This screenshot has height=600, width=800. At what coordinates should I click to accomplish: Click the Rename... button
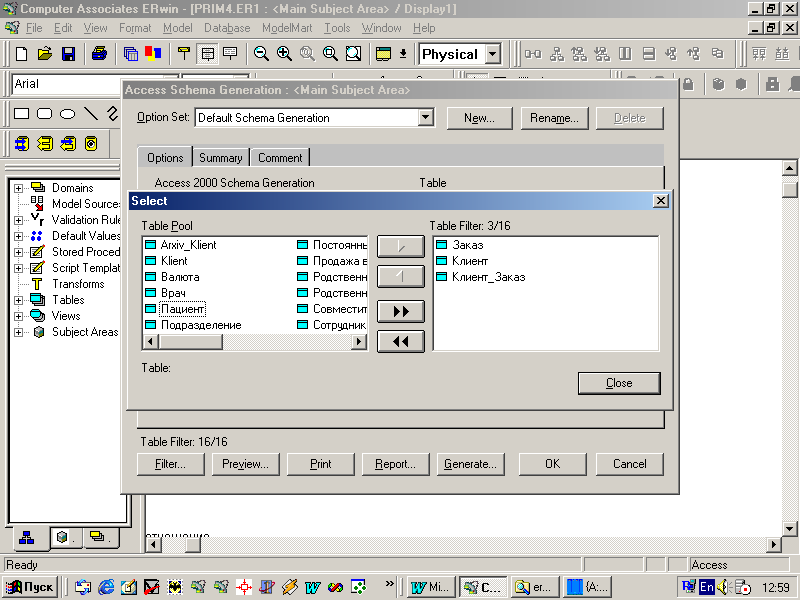[554, 118]
